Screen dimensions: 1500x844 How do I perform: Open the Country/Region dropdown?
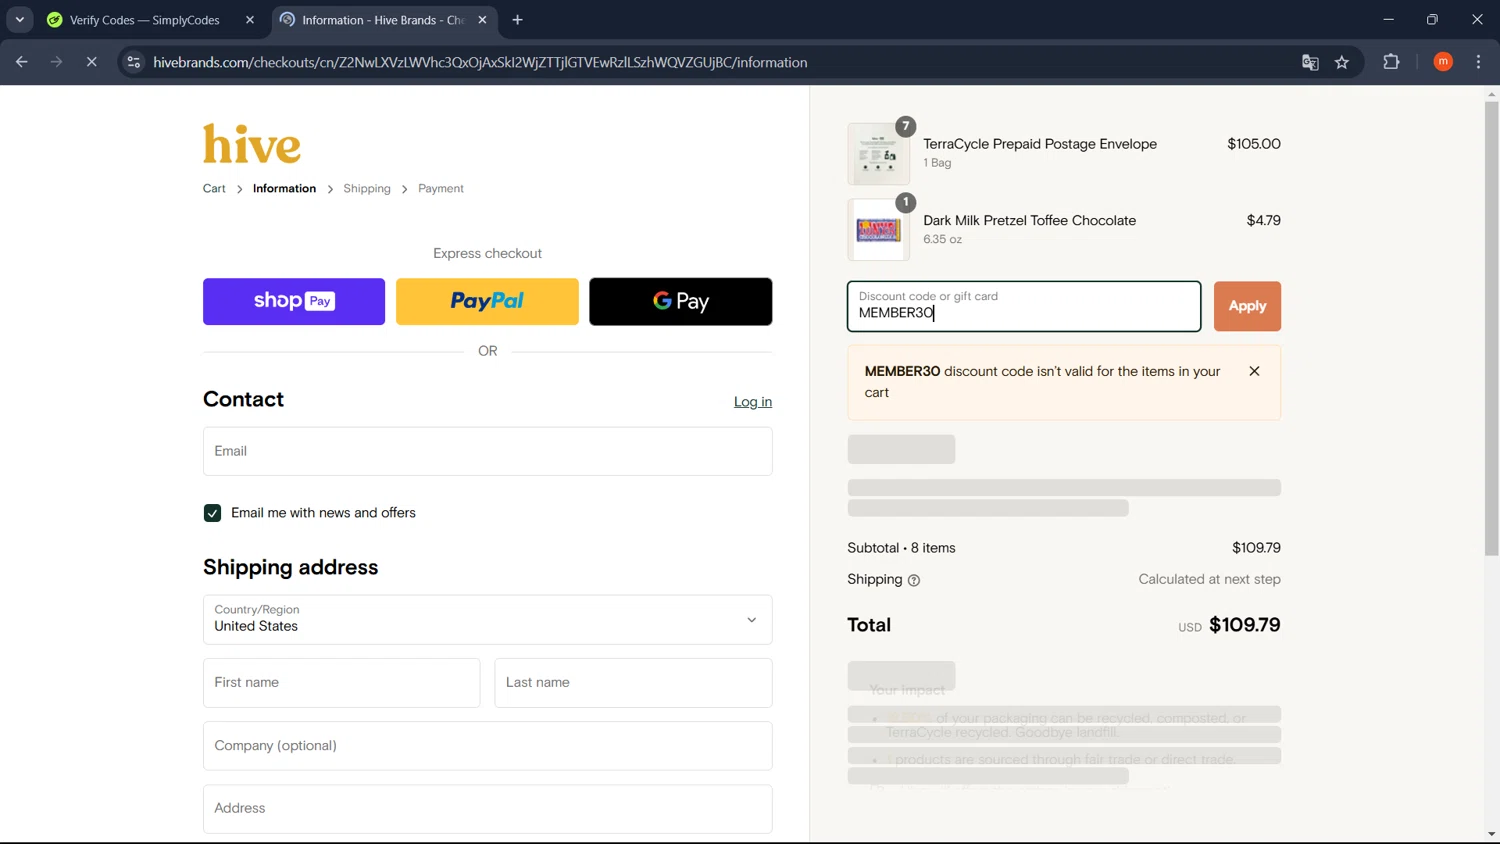(488, 620)
